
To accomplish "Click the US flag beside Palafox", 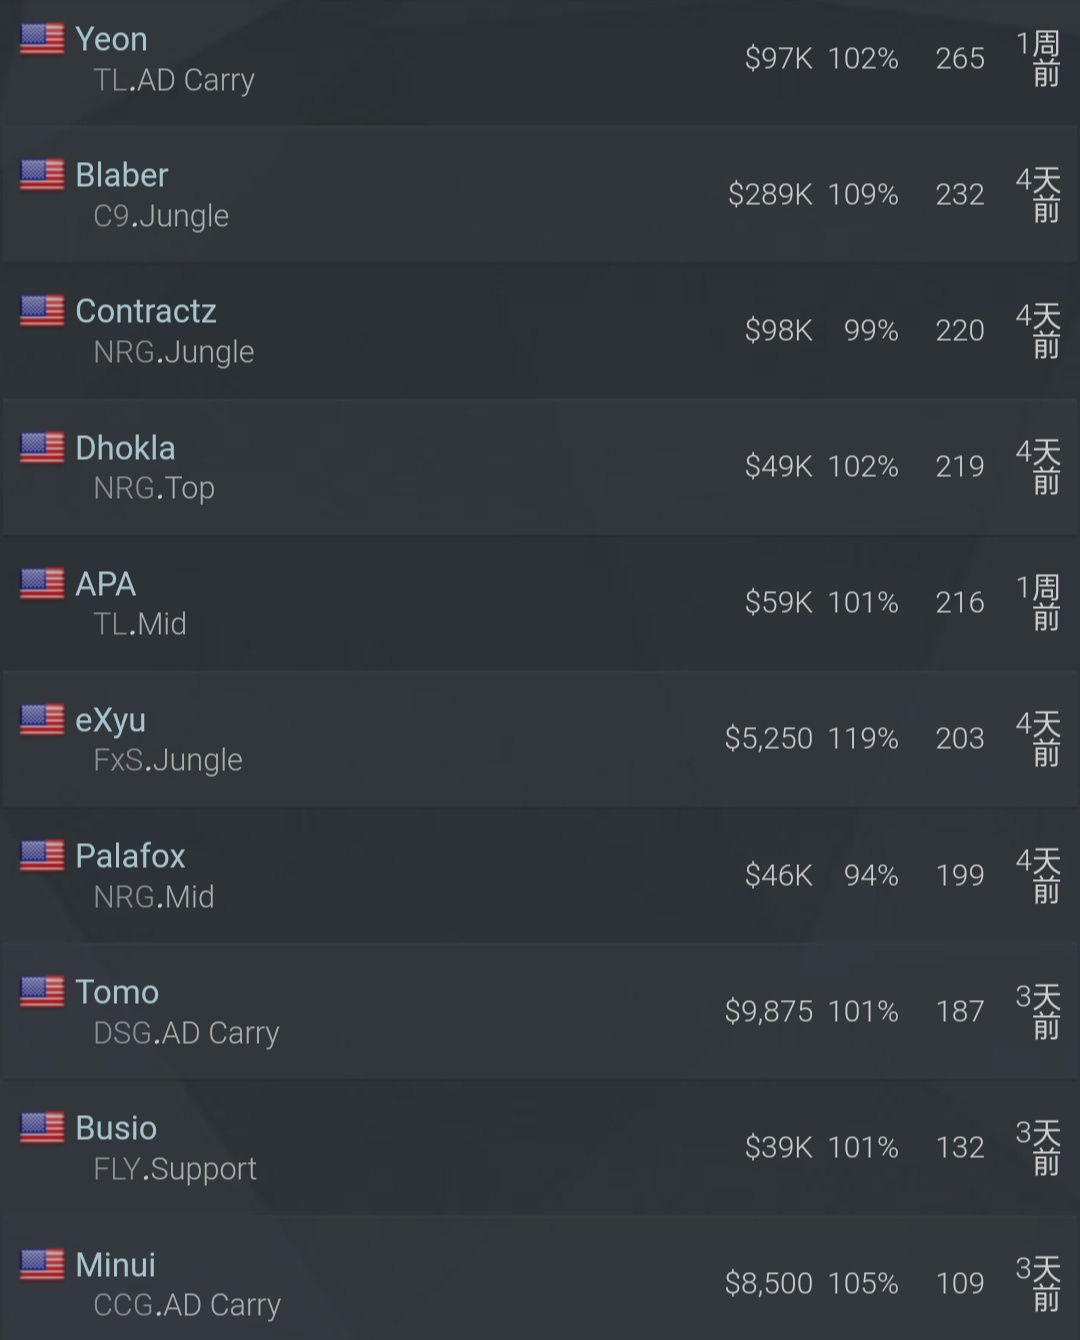I will point(42,855).
